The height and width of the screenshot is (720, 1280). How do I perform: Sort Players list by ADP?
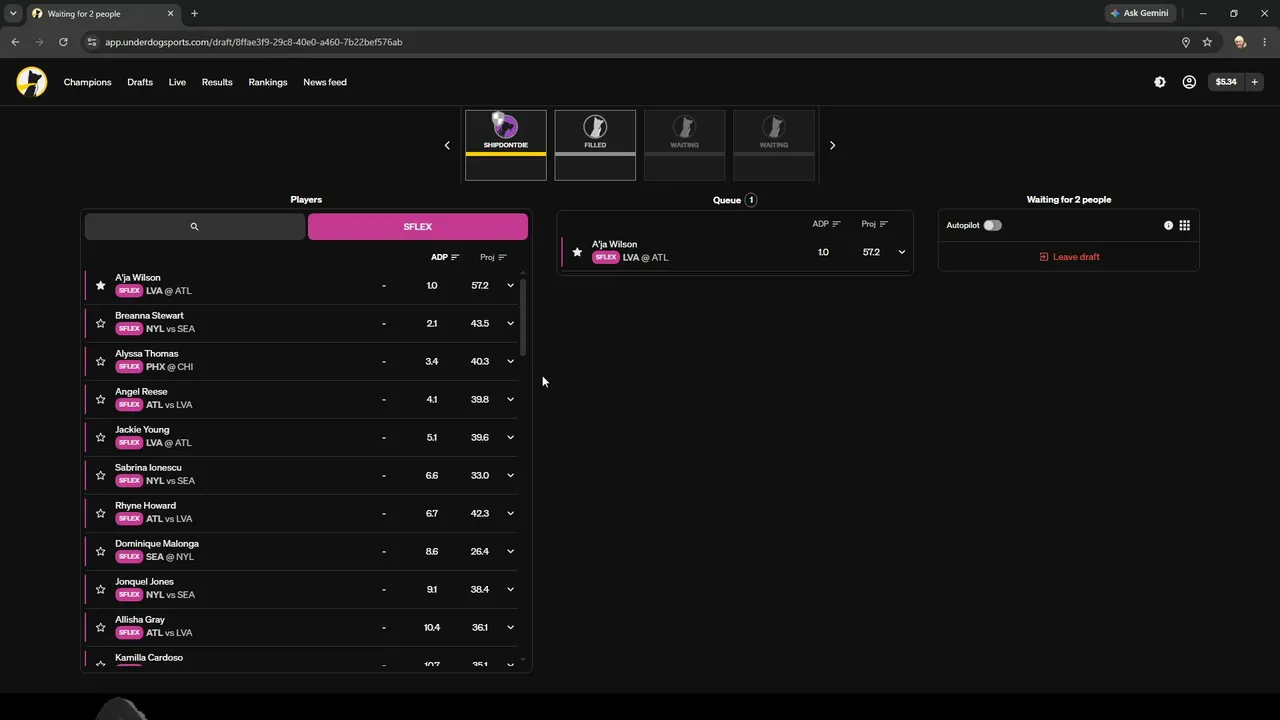point(445,257)
